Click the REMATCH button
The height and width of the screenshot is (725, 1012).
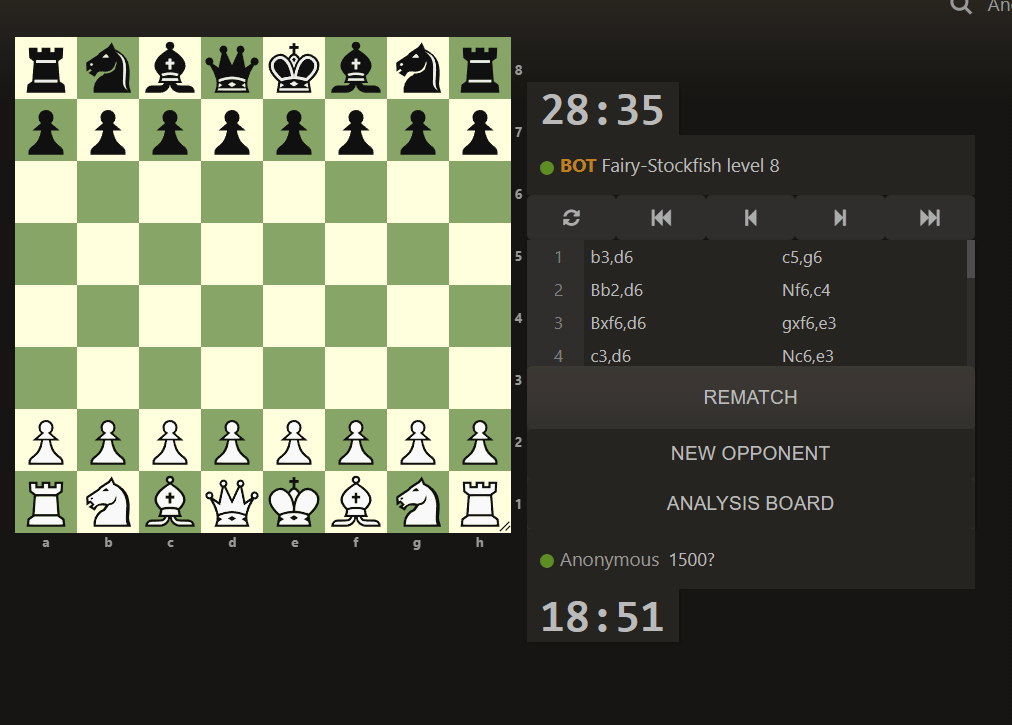[x=751, y=398]
